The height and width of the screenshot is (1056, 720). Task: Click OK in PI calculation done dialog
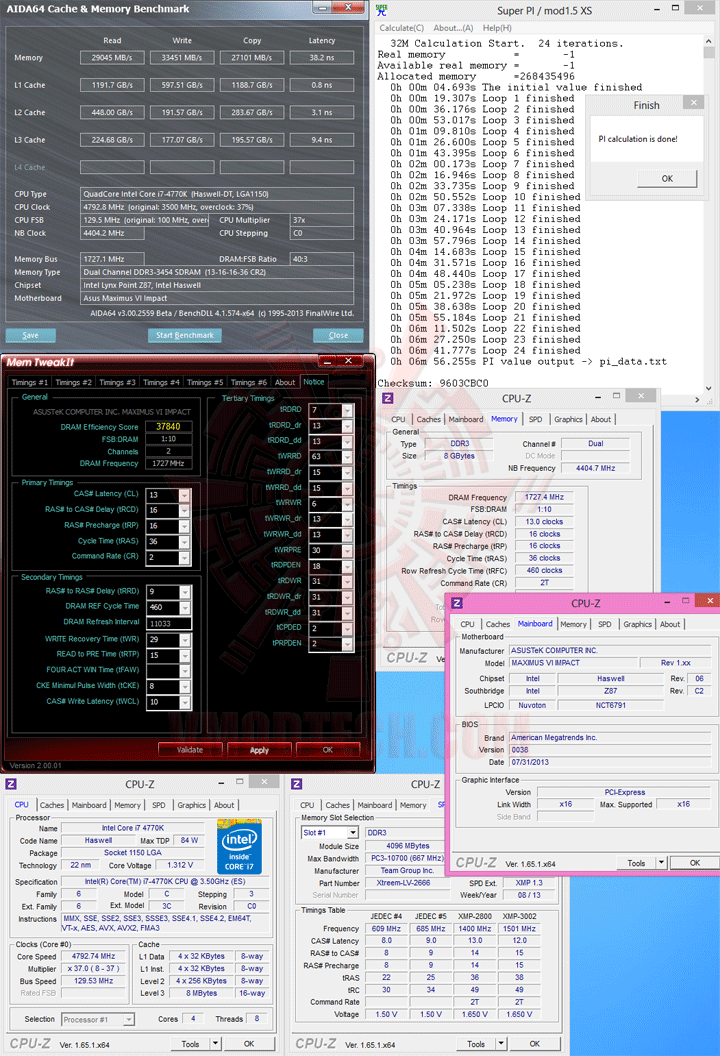667,178
